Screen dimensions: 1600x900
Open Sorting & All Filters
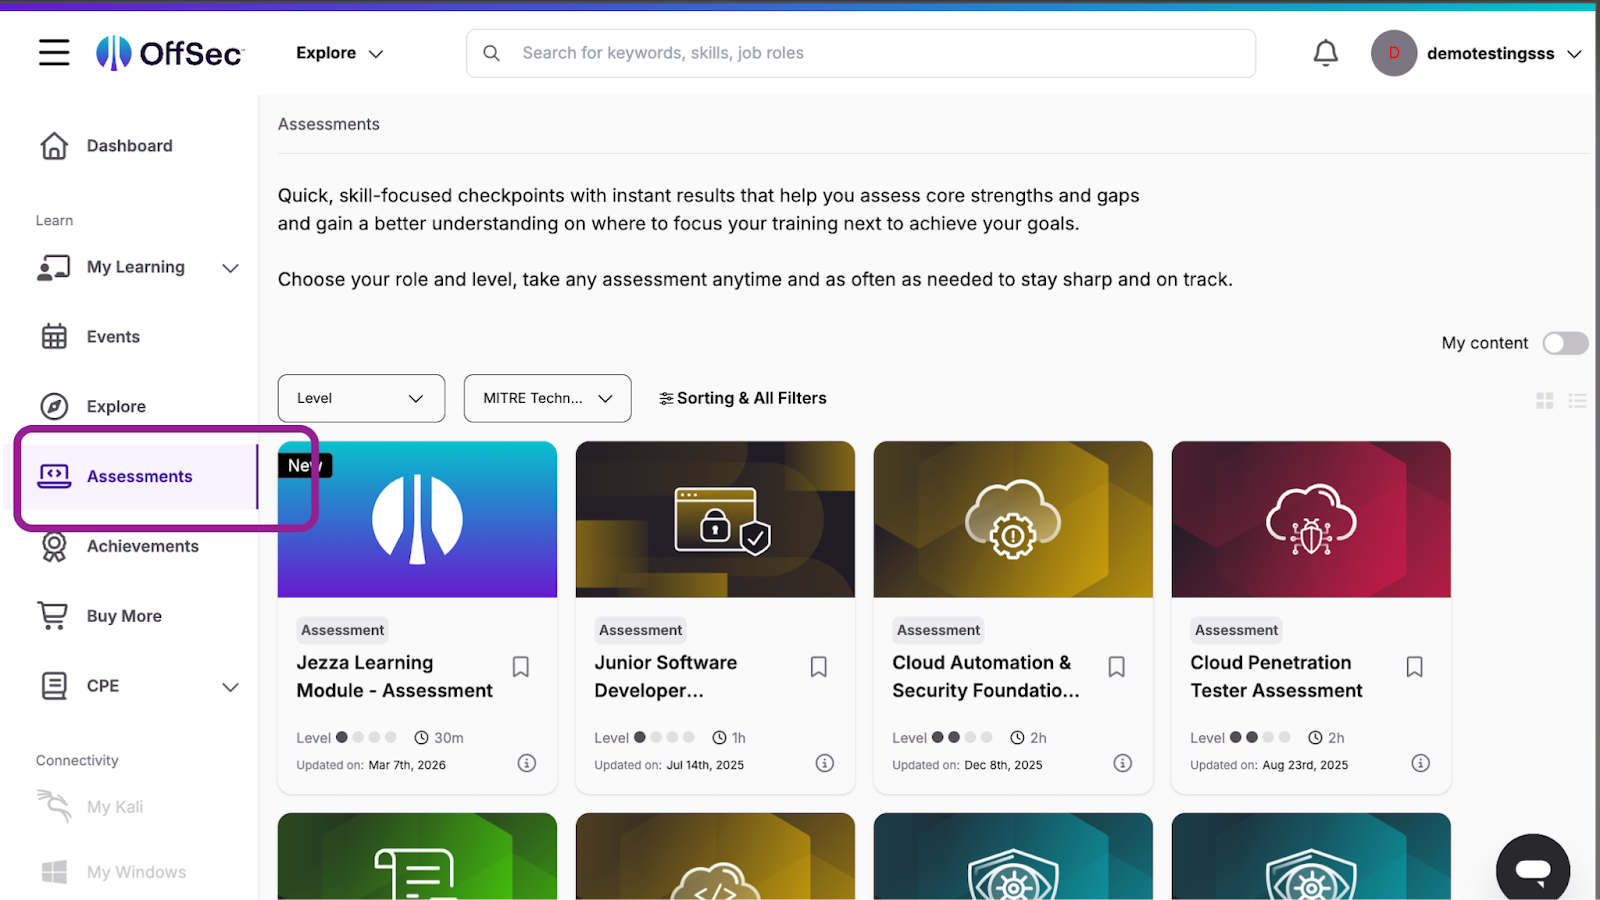coord(743,398)
